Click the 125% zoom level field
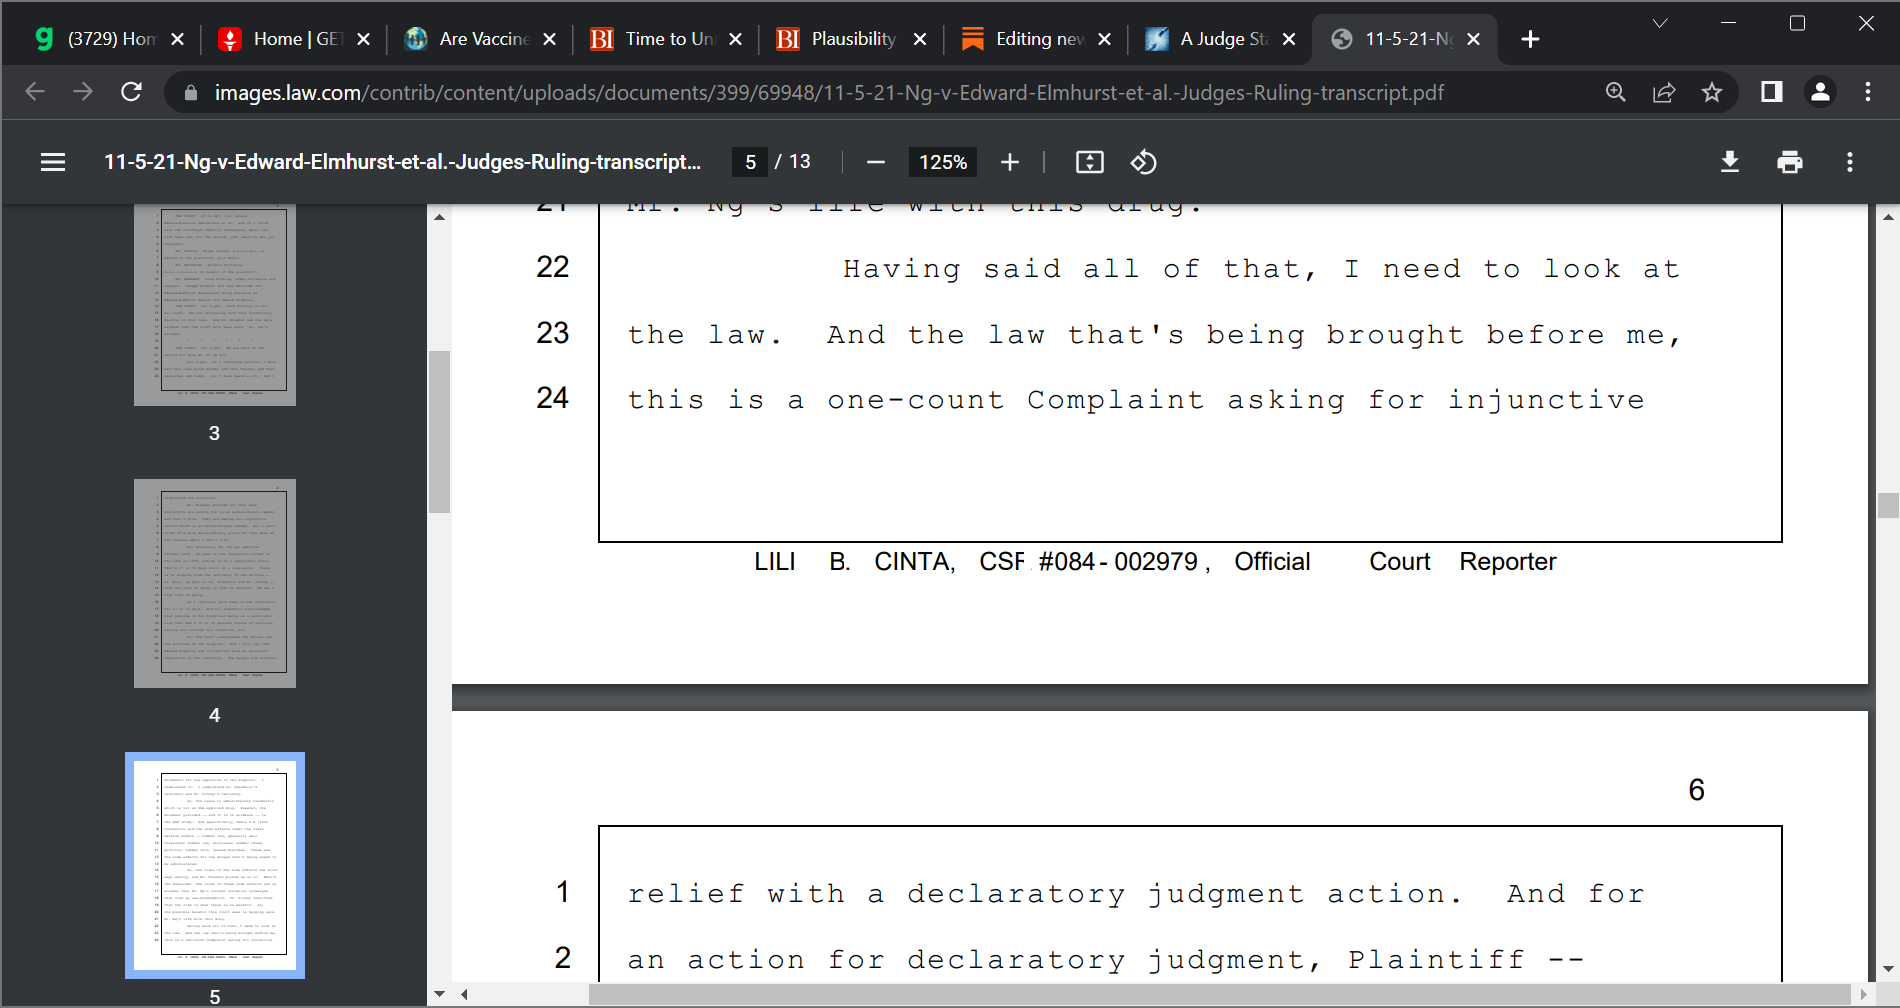The image size is (1900, 1008). coord(943,162)
